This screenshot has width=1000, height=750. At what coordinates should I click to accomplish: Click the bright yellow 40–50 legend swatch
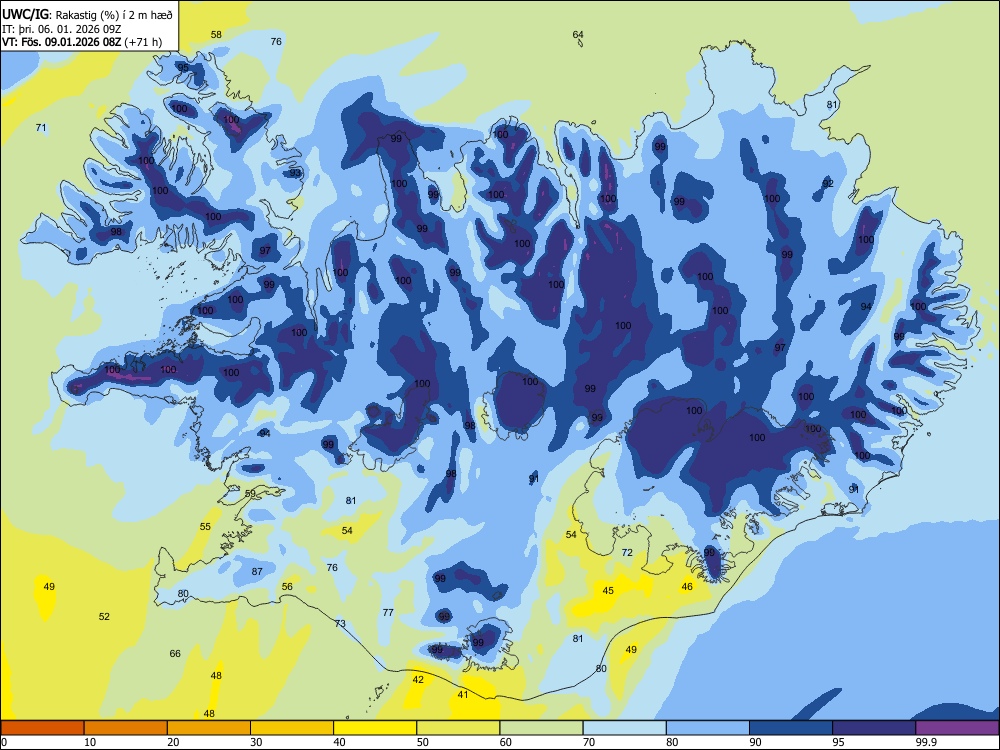pyautogui.click(x=375, y=728)
